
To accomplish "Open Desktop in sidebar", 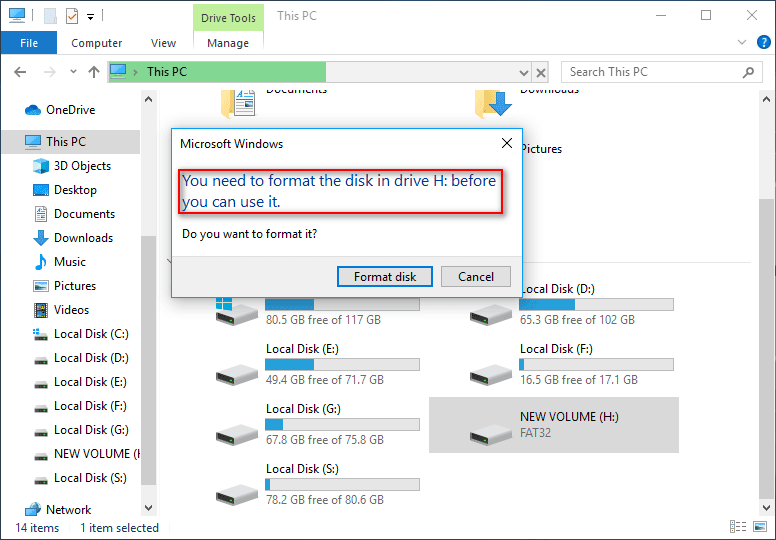I will click(75, 190).
